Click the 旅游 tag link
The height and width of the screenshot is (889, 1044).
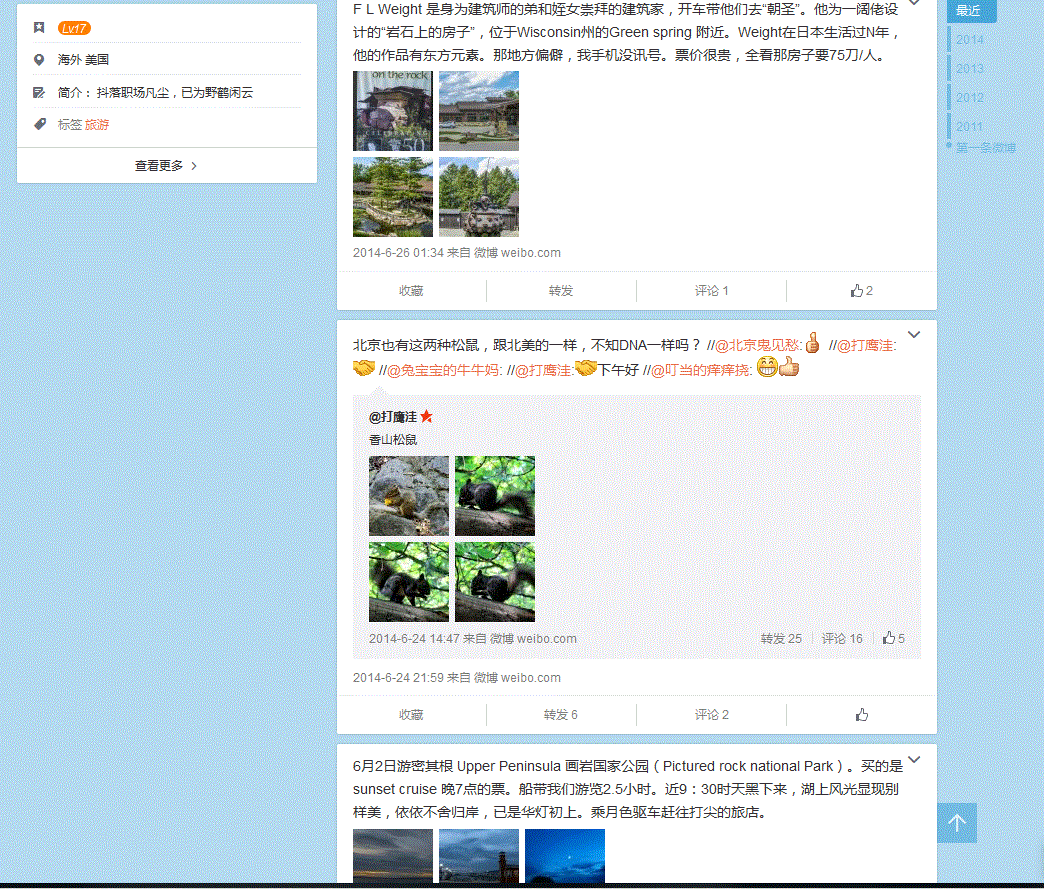(x=97, y=125)
